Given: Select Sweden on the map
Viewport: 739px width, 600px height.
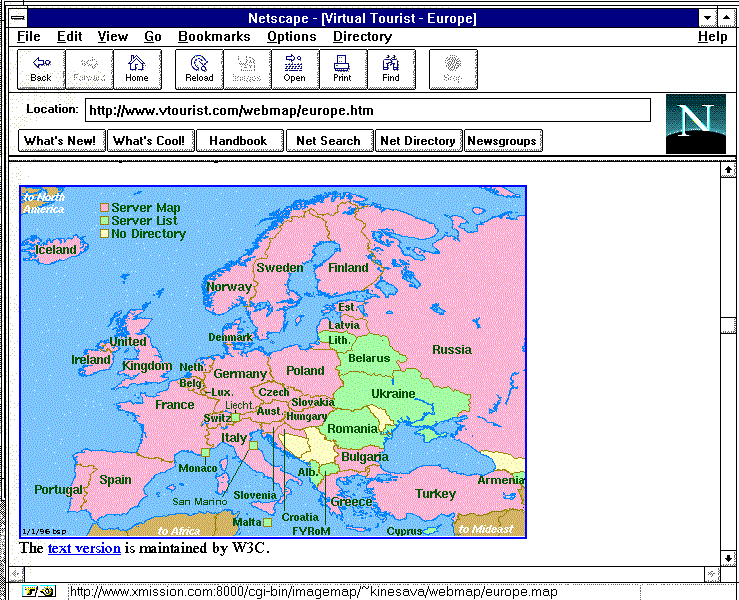Looking at the screenshot, I should click(280, 267).
